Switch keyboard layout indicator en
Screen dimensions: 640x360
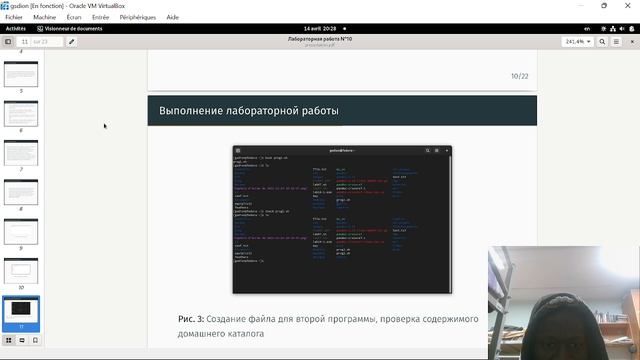(587, 29)
